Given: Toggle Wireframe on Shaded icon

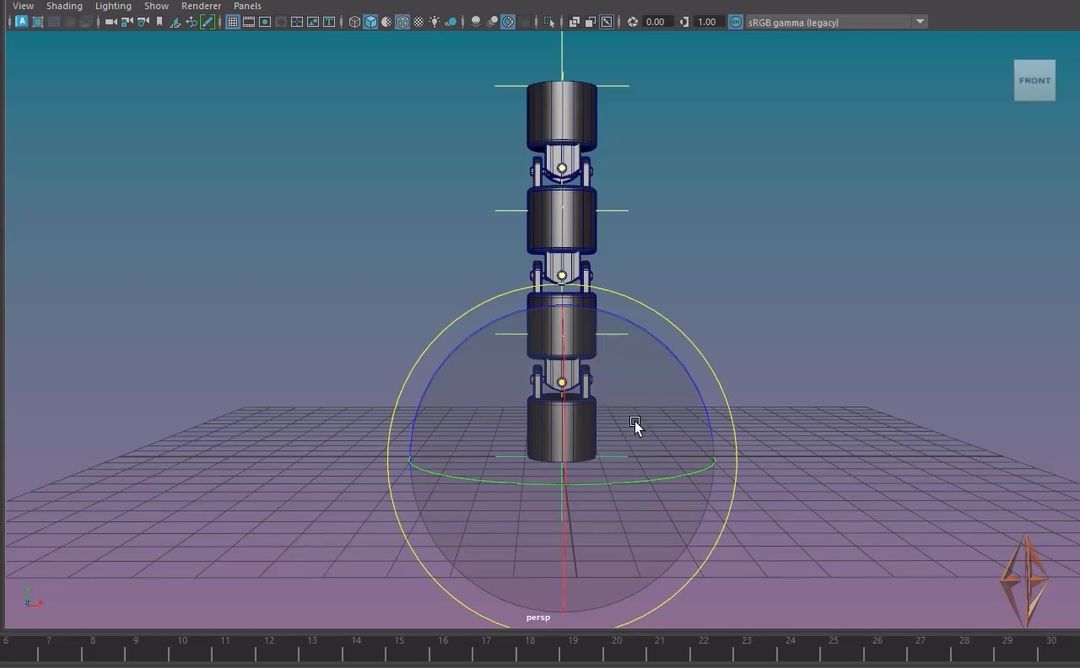Looking at the screenshot, I should coord(402,22).
